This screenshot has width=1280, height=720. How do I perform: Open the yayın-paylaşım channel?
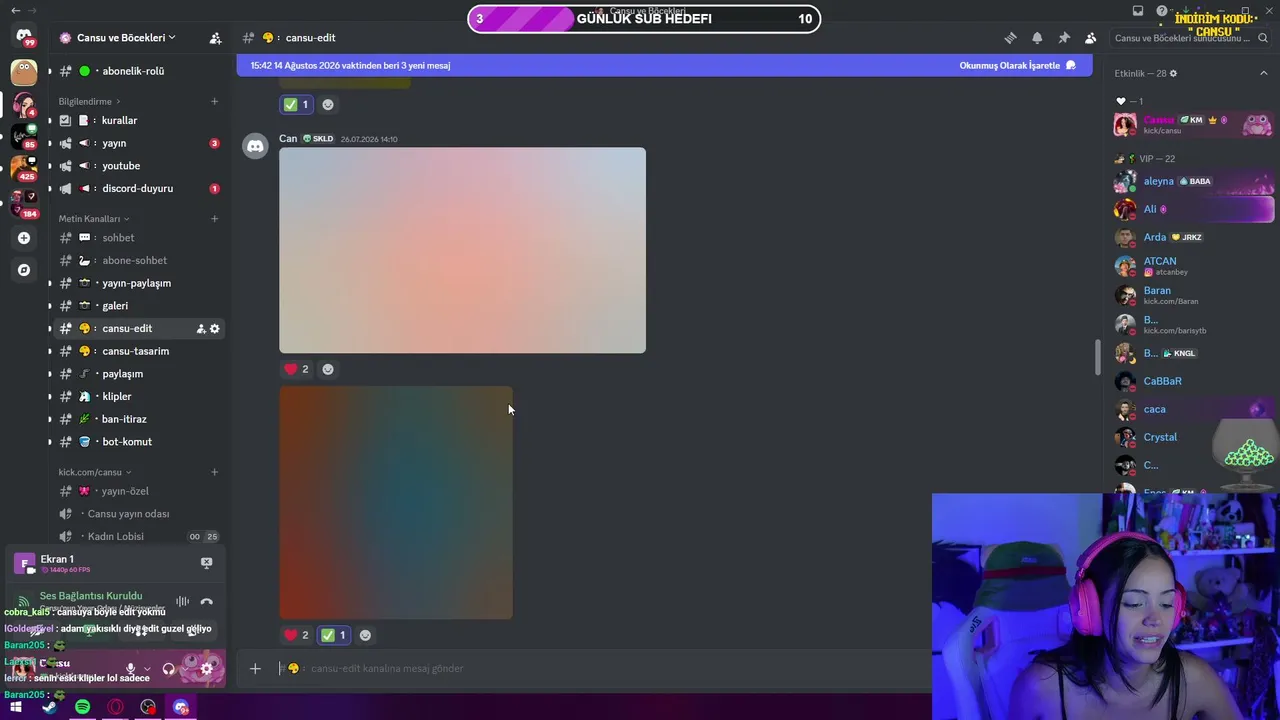click(137, 283)
